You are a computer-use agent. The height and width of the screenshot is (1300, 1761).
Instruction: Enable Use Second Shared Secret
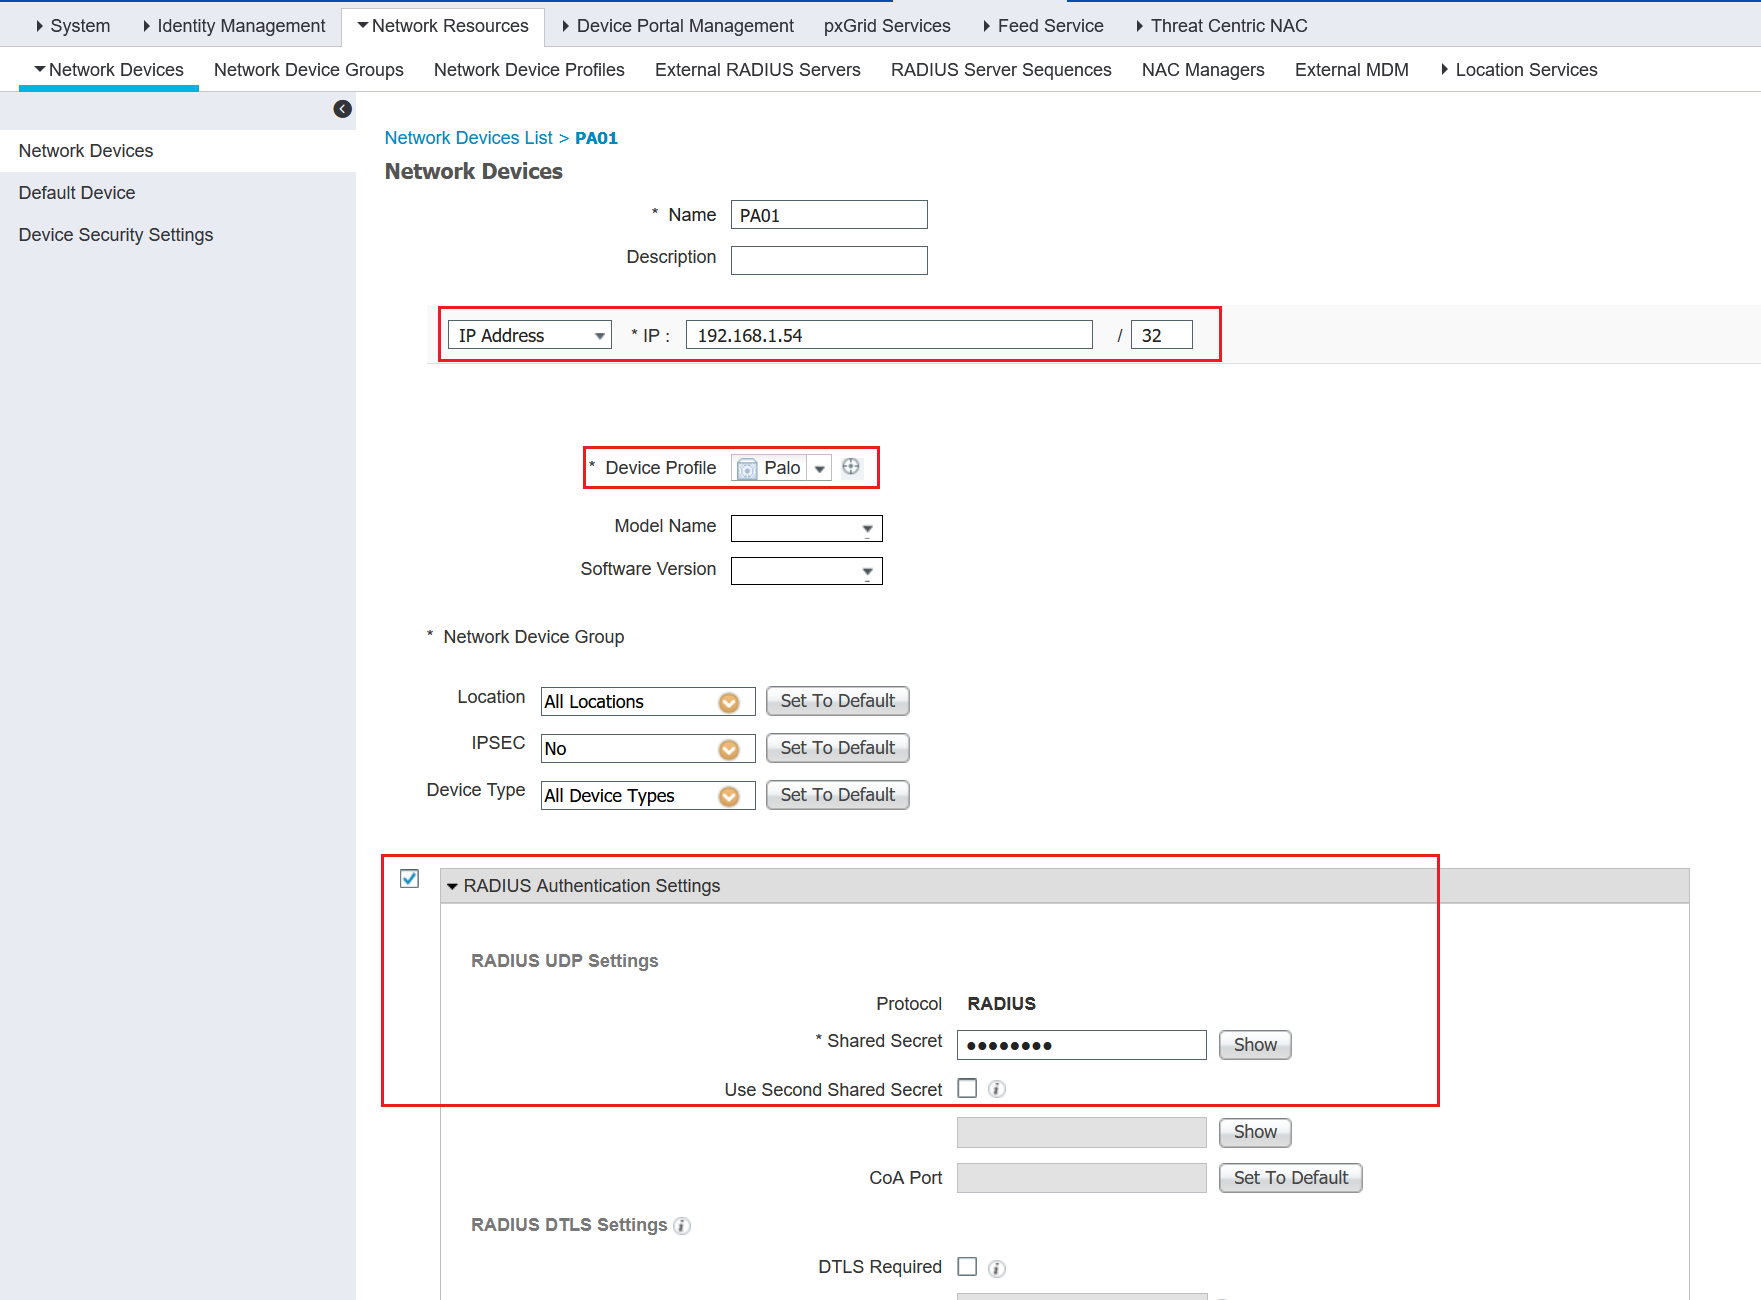[966, 1088]
